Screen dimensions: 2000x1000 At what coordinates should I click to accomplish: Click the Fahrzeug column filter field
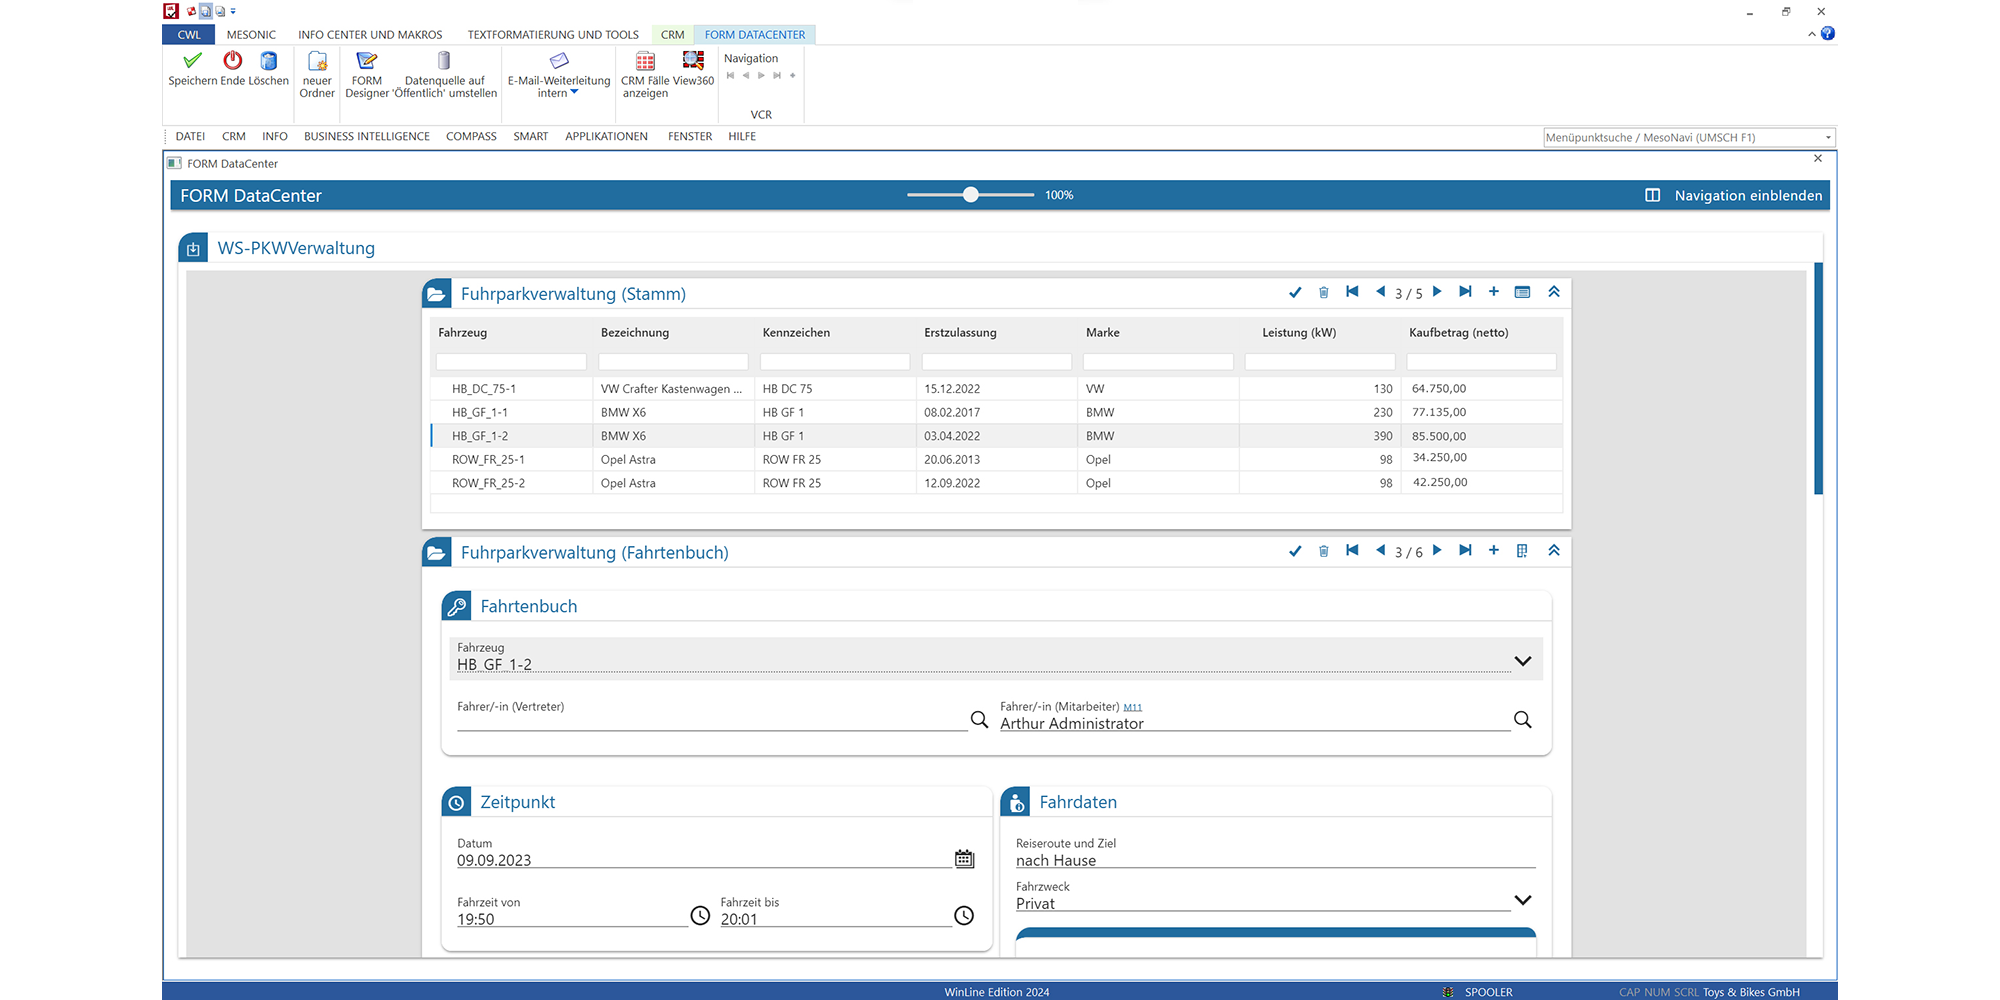[x=511, y=362]
